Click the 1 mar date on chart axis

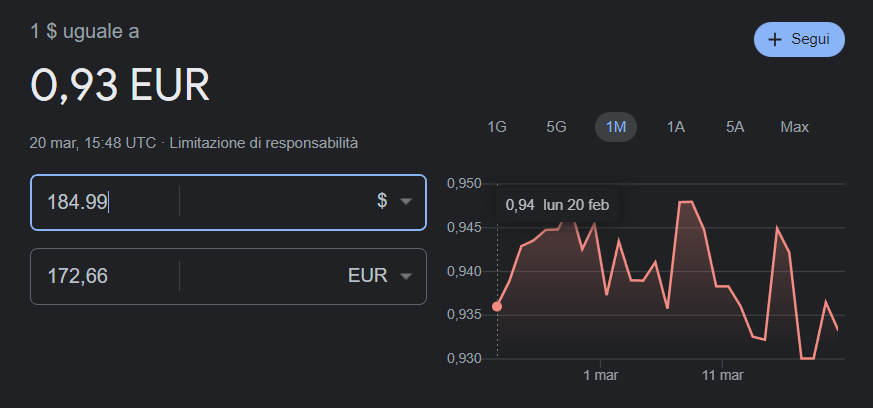601,376
